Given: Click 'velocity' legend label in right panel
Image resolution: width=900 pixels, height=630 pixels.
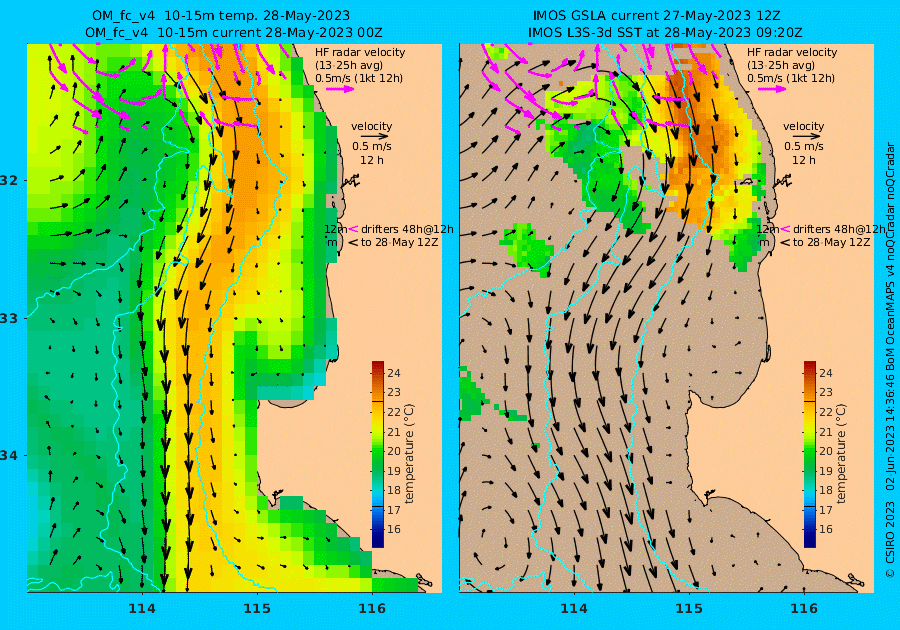Looking at the screenshot, I should pyautogui.click(x=803, y=126).
